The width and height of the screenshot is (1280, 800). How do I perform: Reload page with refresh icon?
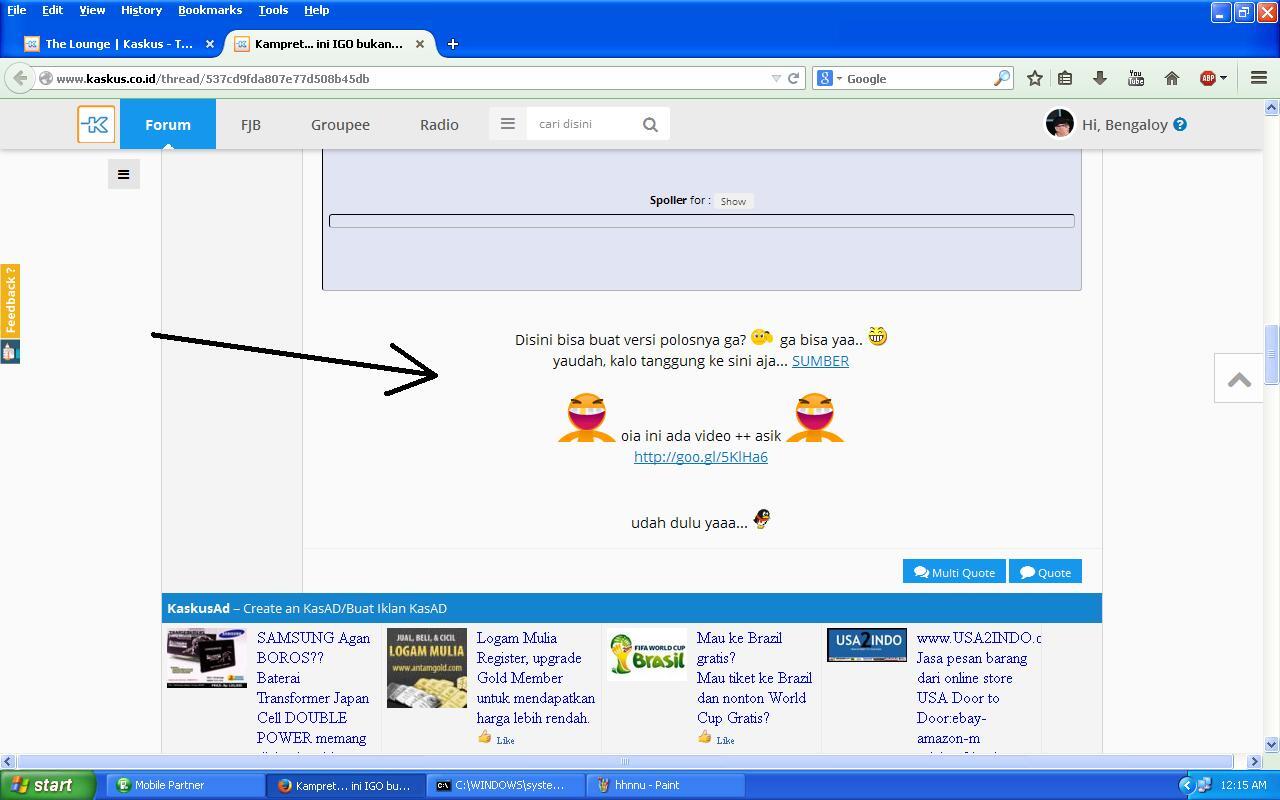point(793,78)
